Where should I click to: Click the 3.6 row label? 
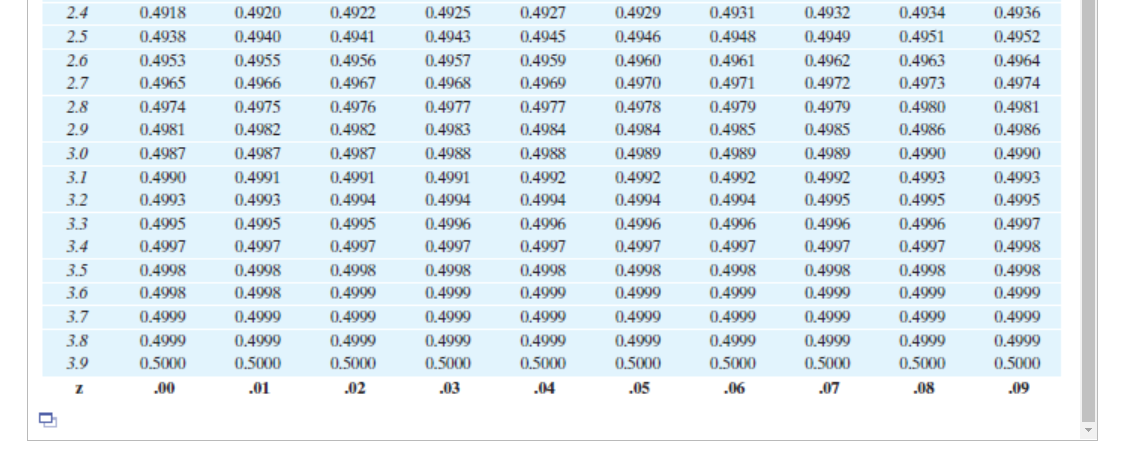[x=78, y=293]
